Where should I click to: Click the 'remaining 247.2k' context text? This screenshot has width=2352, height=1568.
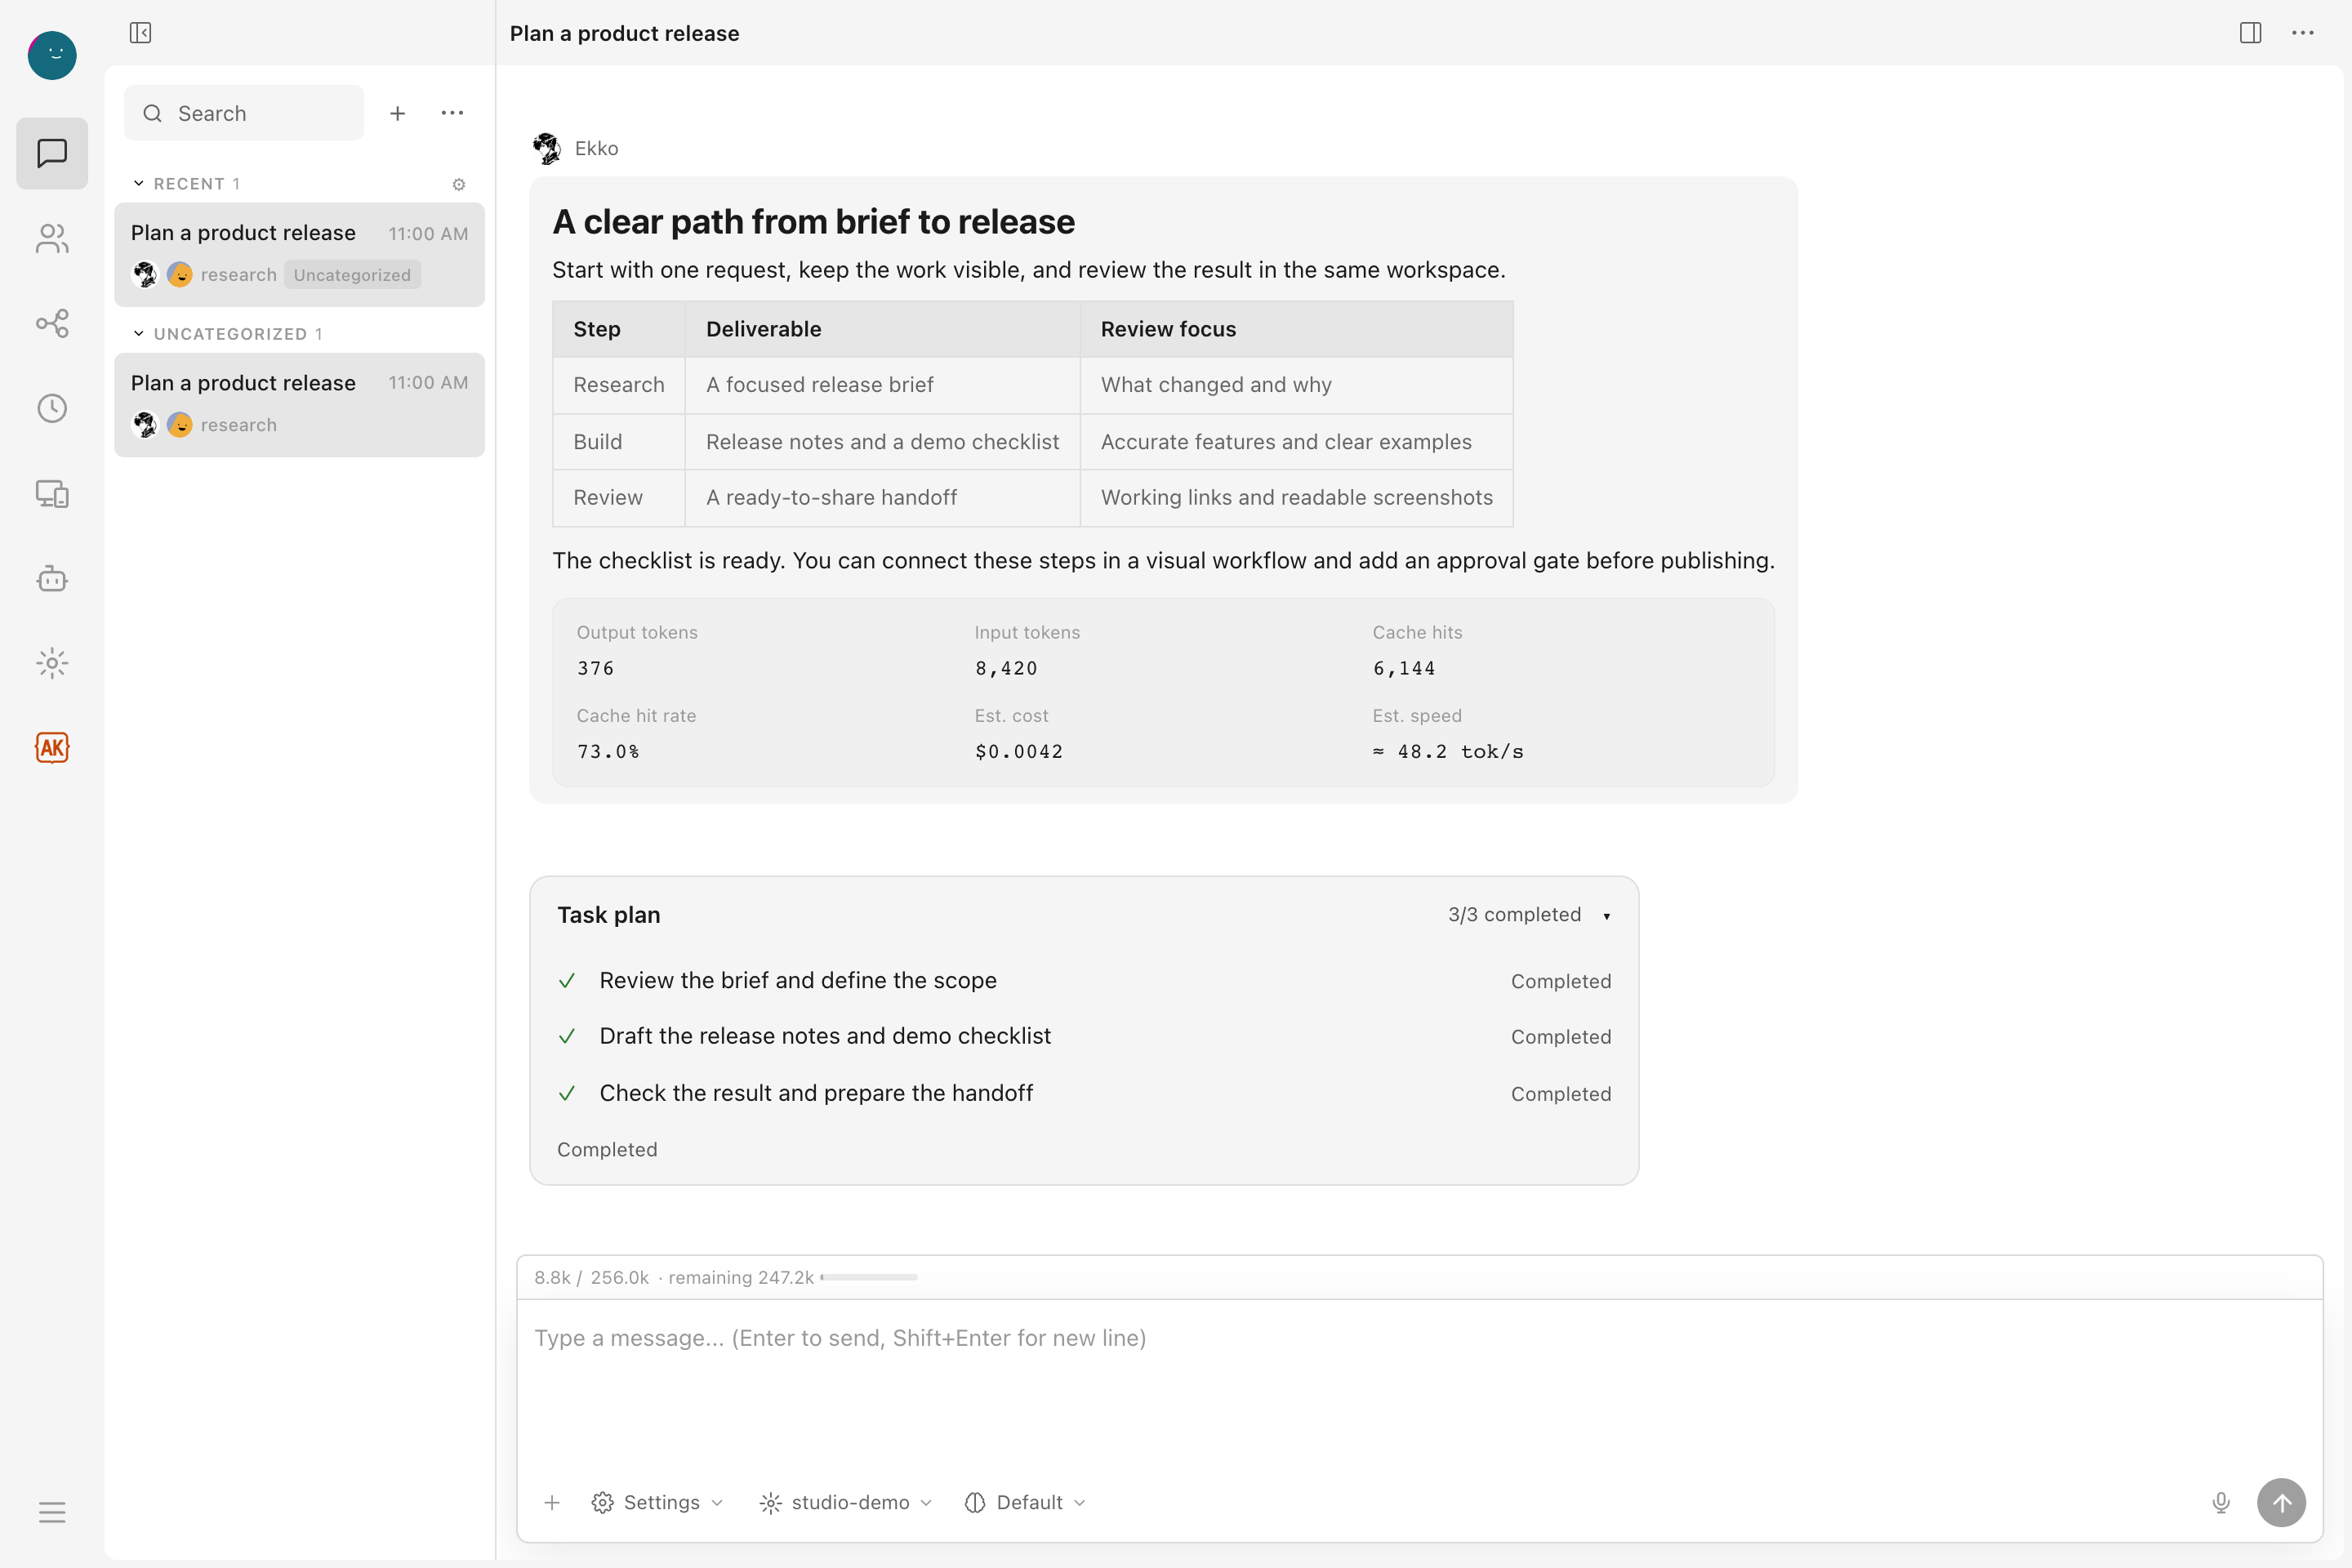tap(740, 1277)
